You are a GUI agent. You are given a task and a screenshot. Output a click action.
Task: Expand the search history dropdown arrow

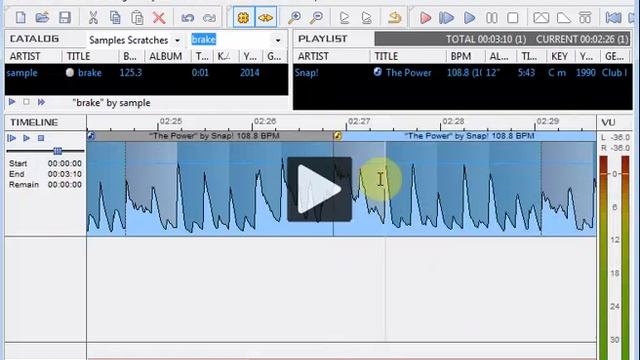278,40
